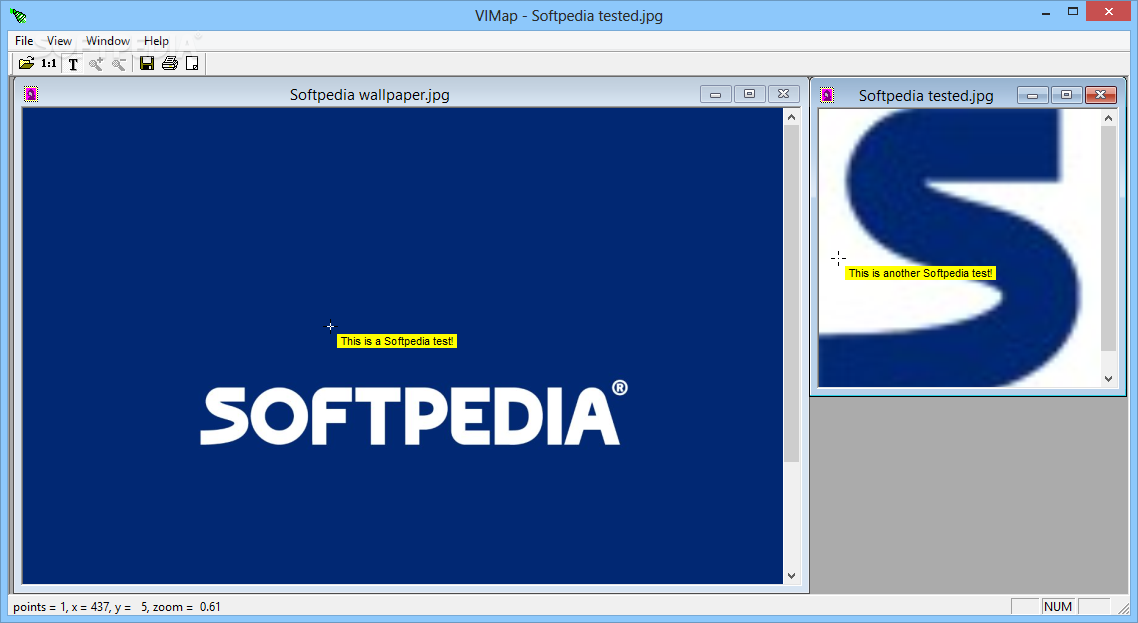Image resolution: width=1138 pixels, height=623 pixels.
Task: Click the VIMap application icon in title bar
Action: [18, 15]
